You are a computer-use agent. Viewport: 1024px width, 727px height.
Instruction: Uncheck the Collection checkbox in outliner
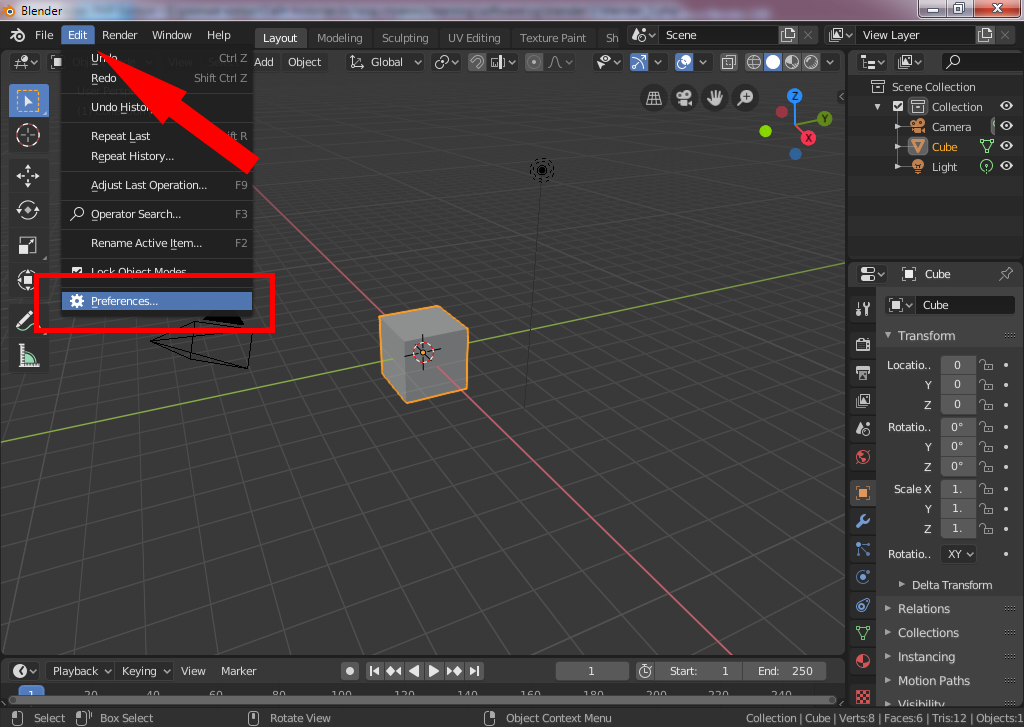tap(898, 107)
